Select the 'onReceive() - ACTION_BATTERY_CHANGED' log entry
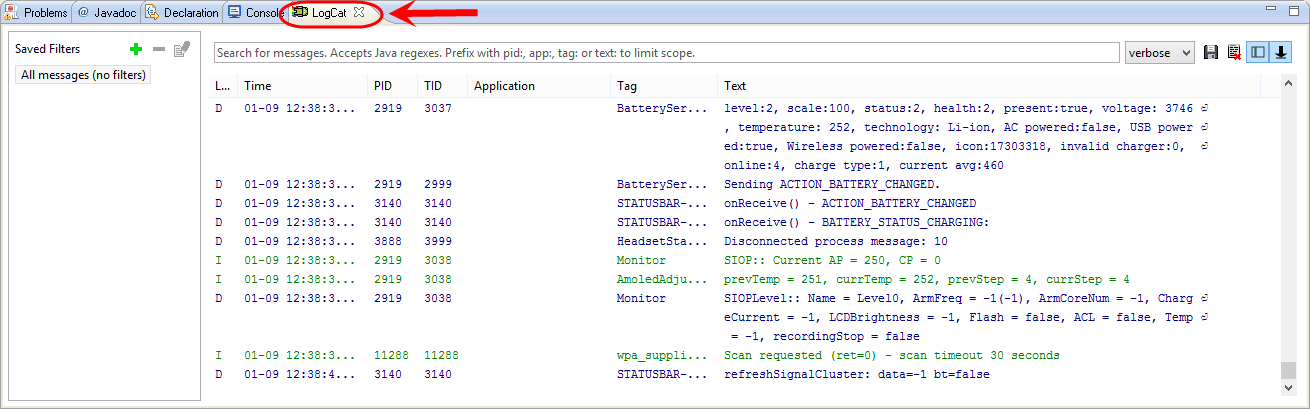1310x409 pixels. (x=746, y=204)
